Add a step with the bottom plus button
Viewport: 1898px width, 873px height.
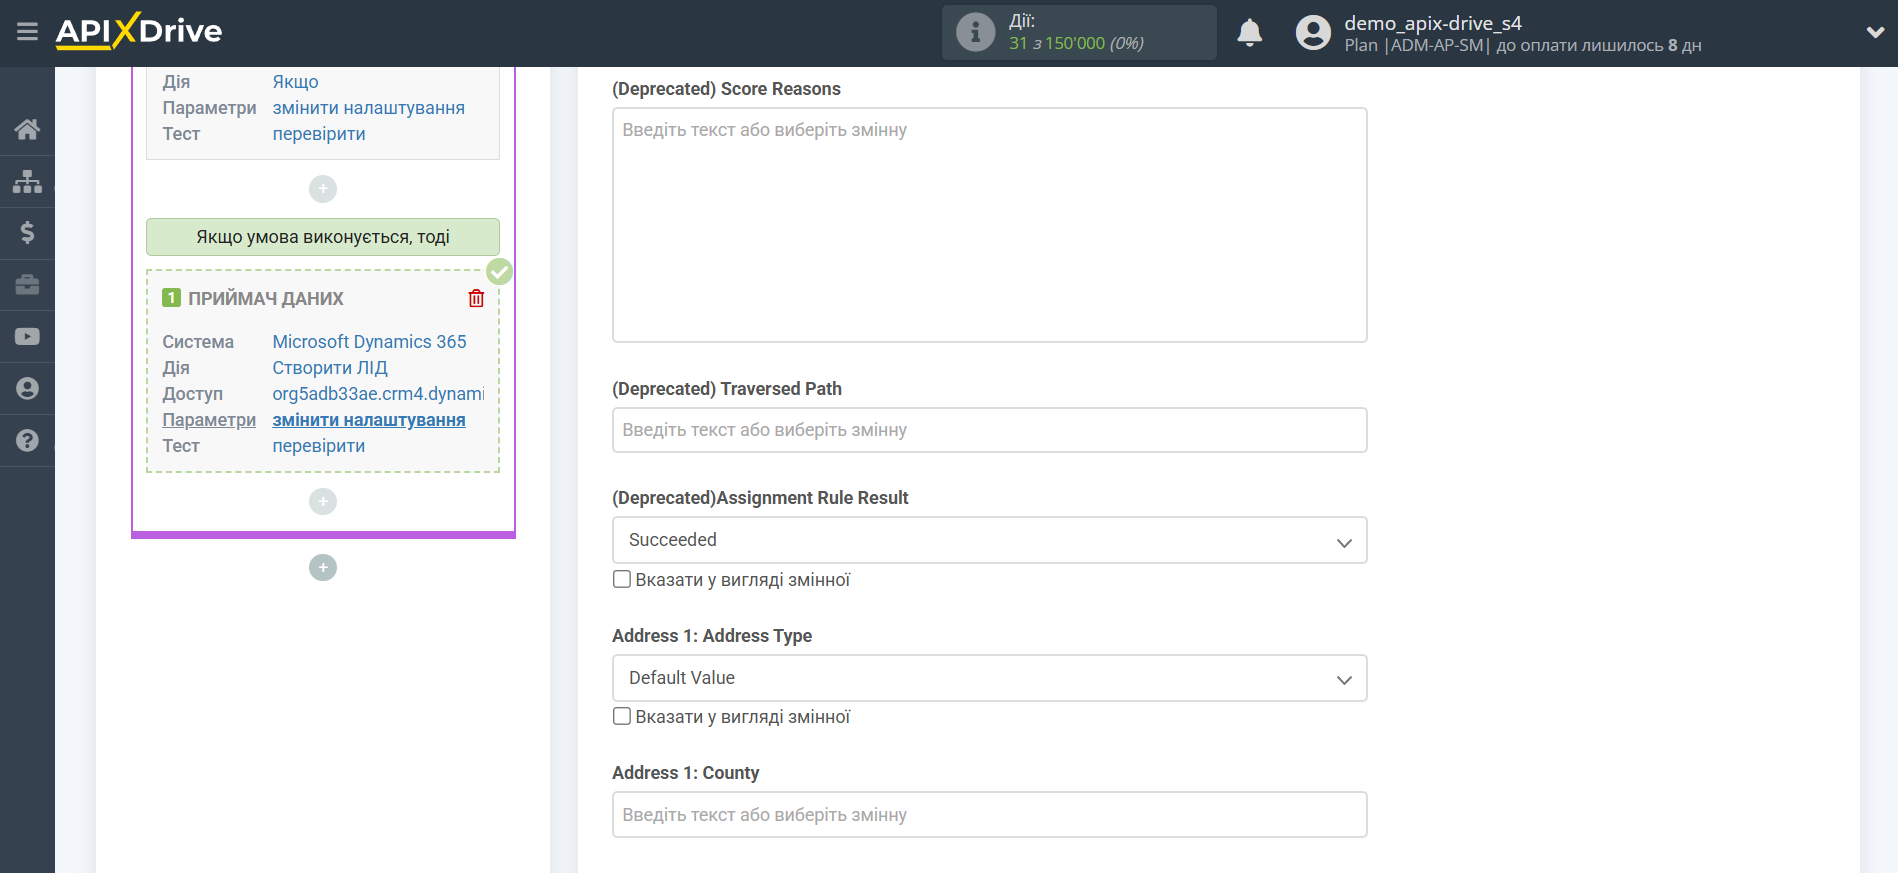pyautogui.click(x=323, y=568)
